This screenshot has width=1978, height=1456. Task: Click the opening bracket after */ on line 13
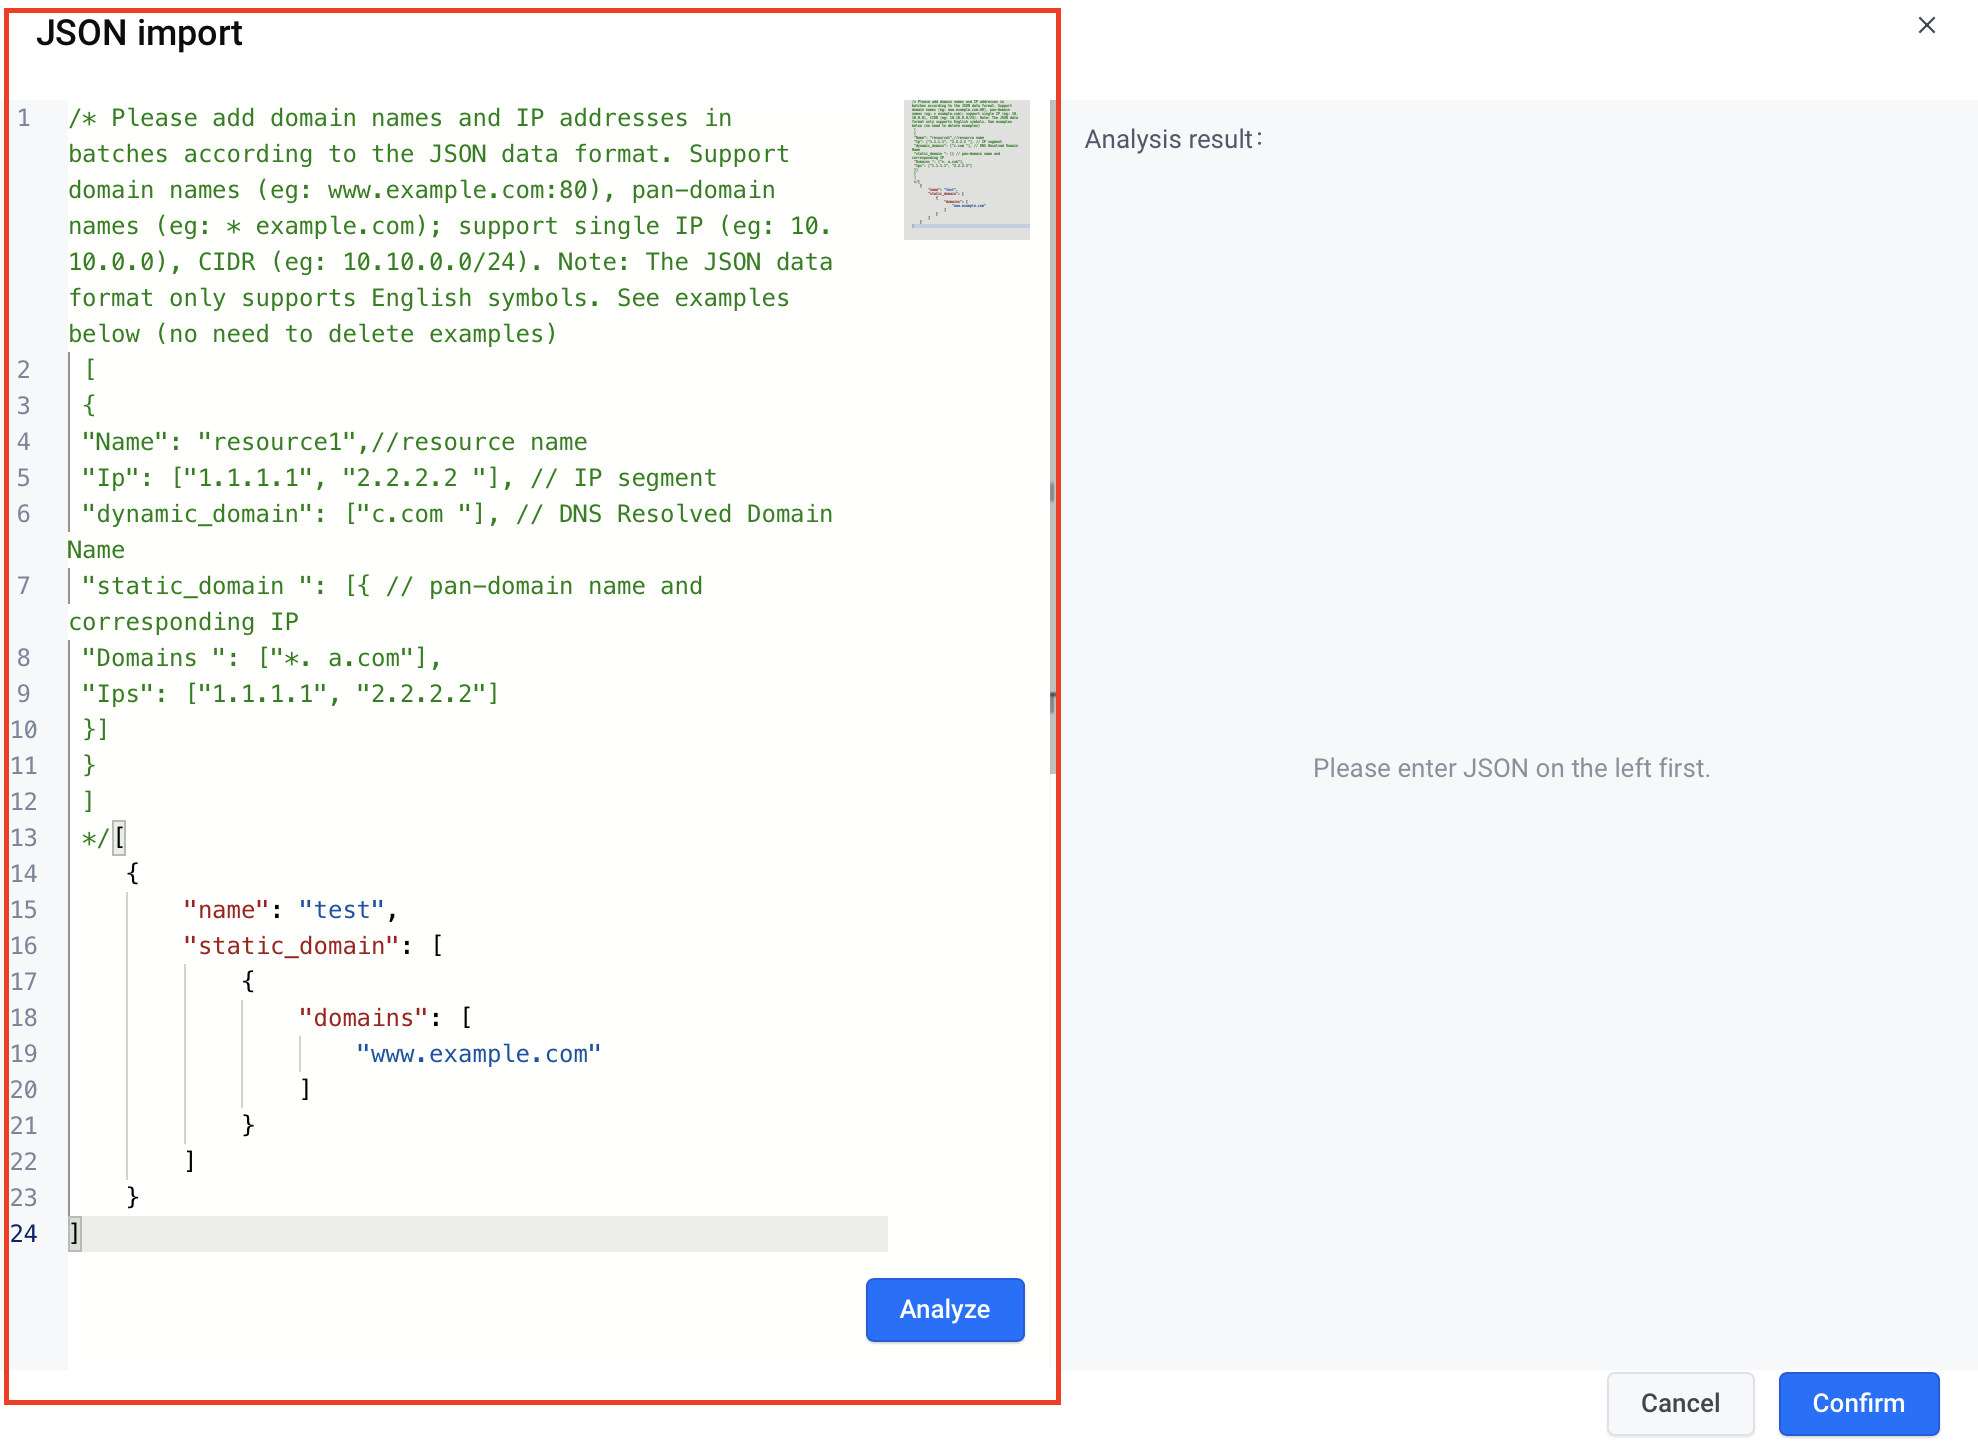(119, 837)
